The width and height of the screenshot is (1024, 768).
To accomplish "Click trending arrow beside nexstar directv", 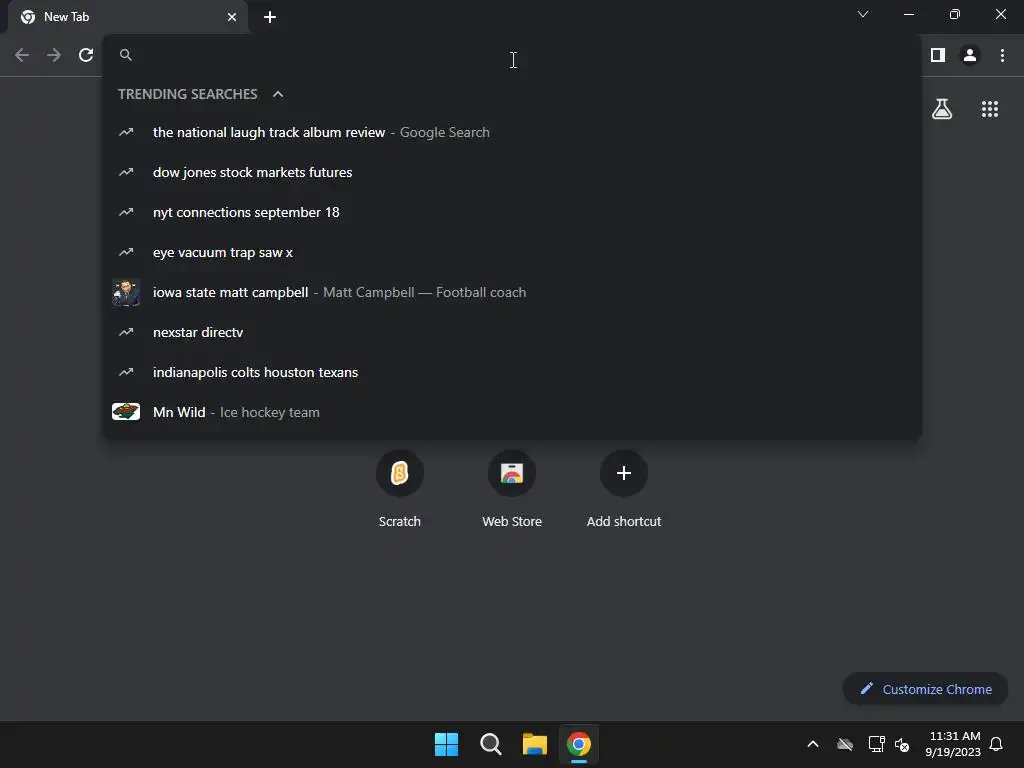I will click(126, 332).
